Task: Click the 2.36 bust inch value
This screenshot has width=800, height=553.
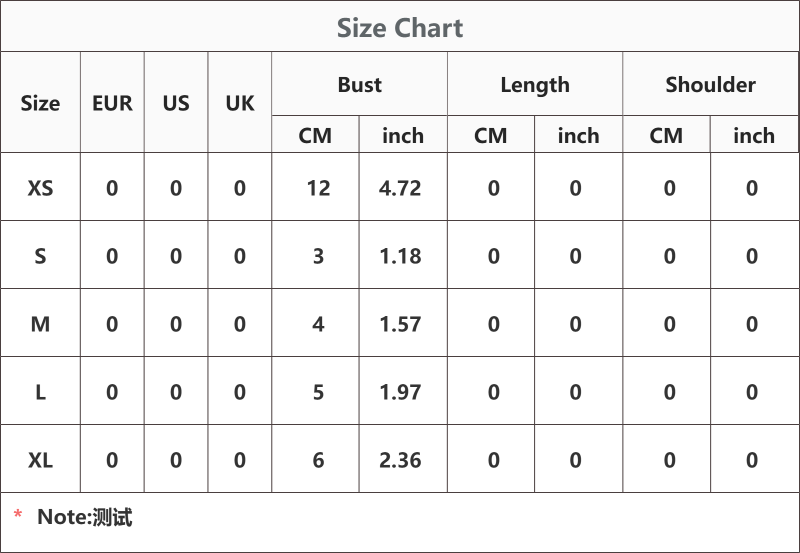Action: pos(400,460)
